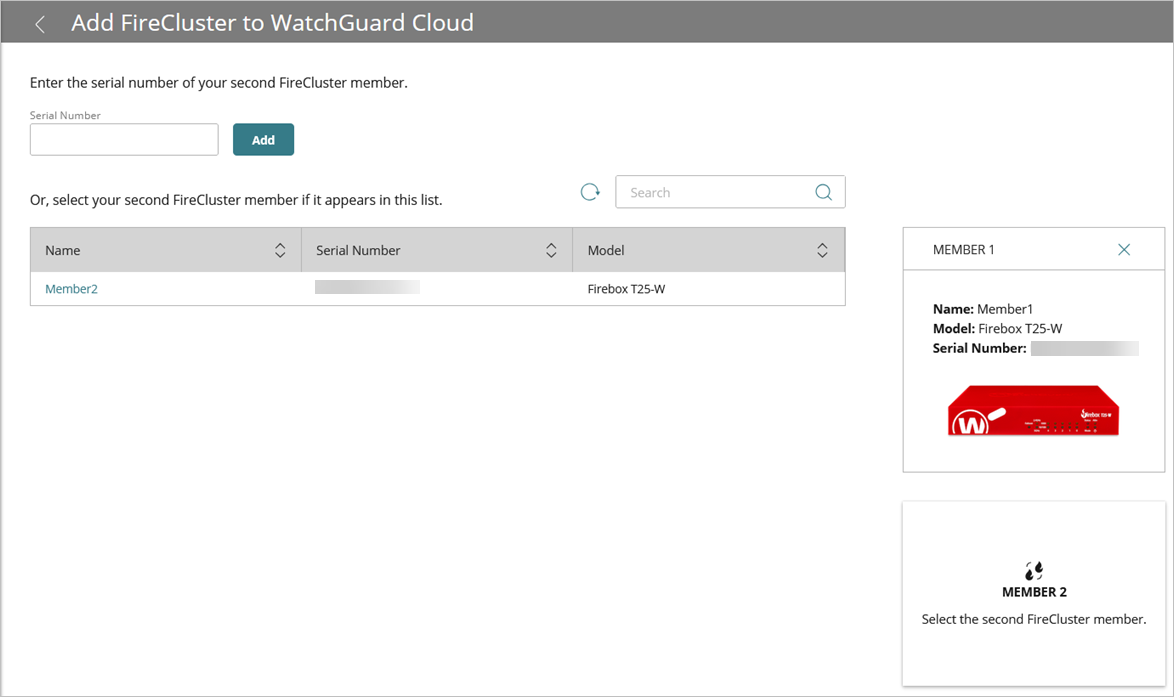Viewport: 1174px width, 697px height.
Task: Refresh the FireCluster member list
Action: pyautogui.click(x=589, y=191)
